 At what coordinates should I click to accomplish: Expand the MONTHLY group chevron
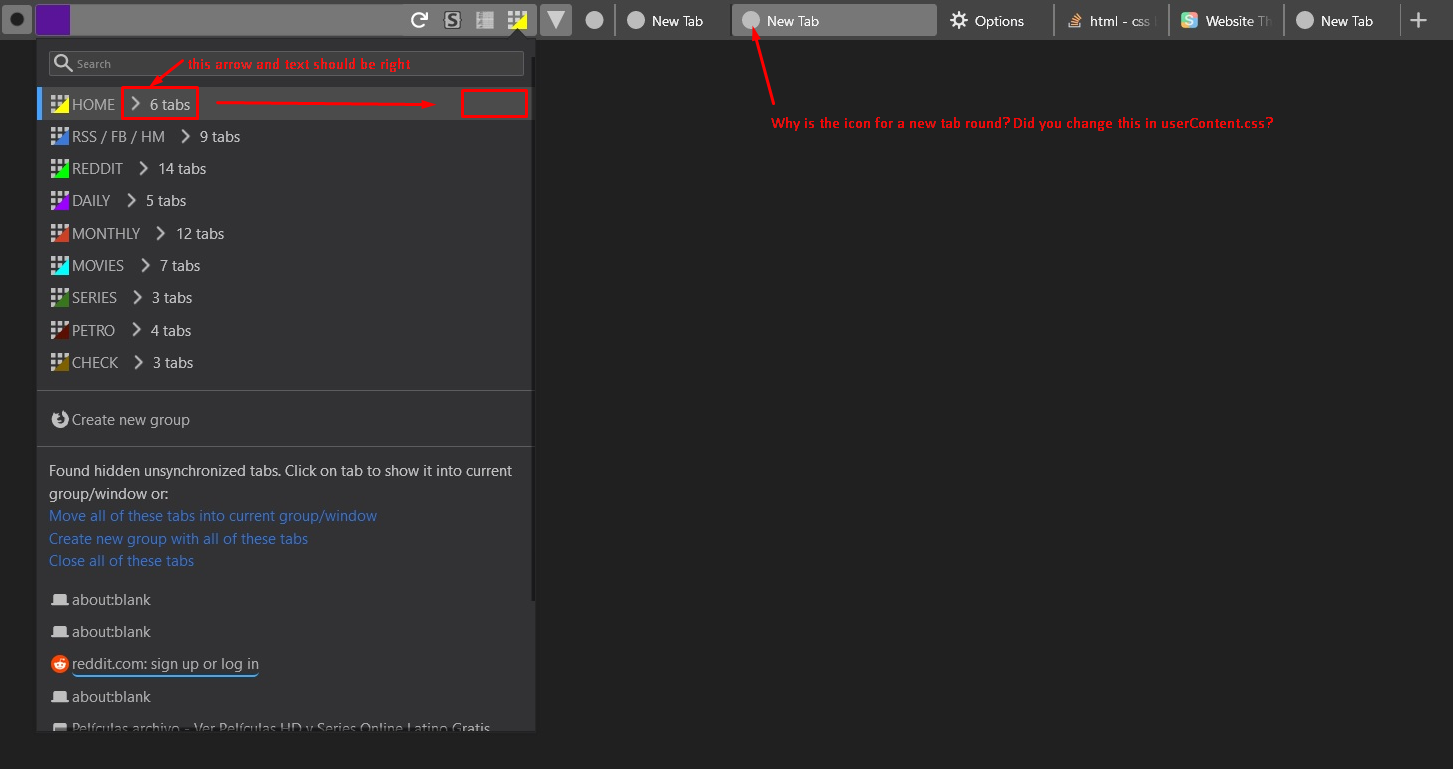(161, 233)
